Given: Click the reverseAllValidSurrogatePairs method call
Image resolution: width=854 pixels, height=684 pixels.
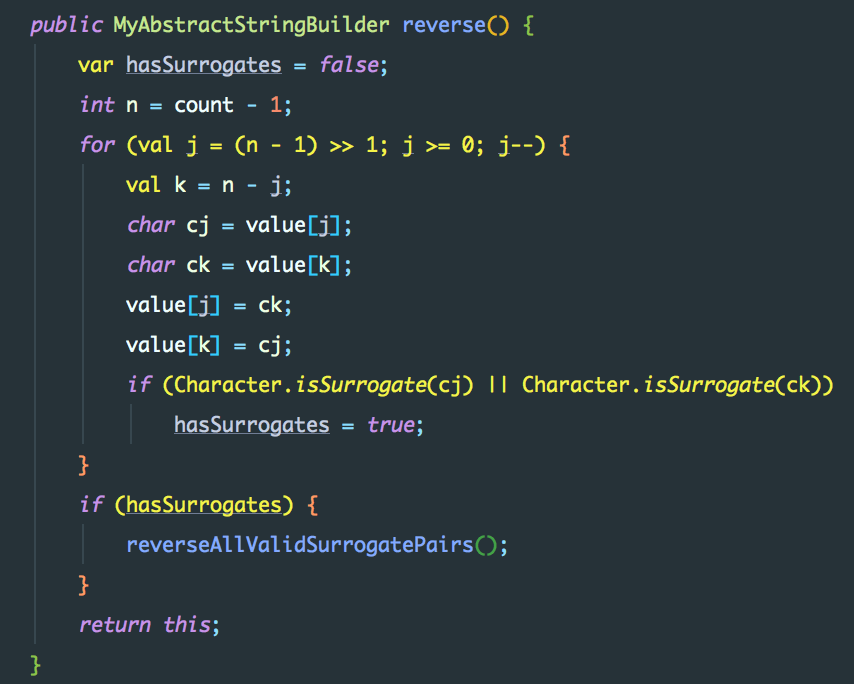Looking at the screenshot, I should [x=312, y=545].
